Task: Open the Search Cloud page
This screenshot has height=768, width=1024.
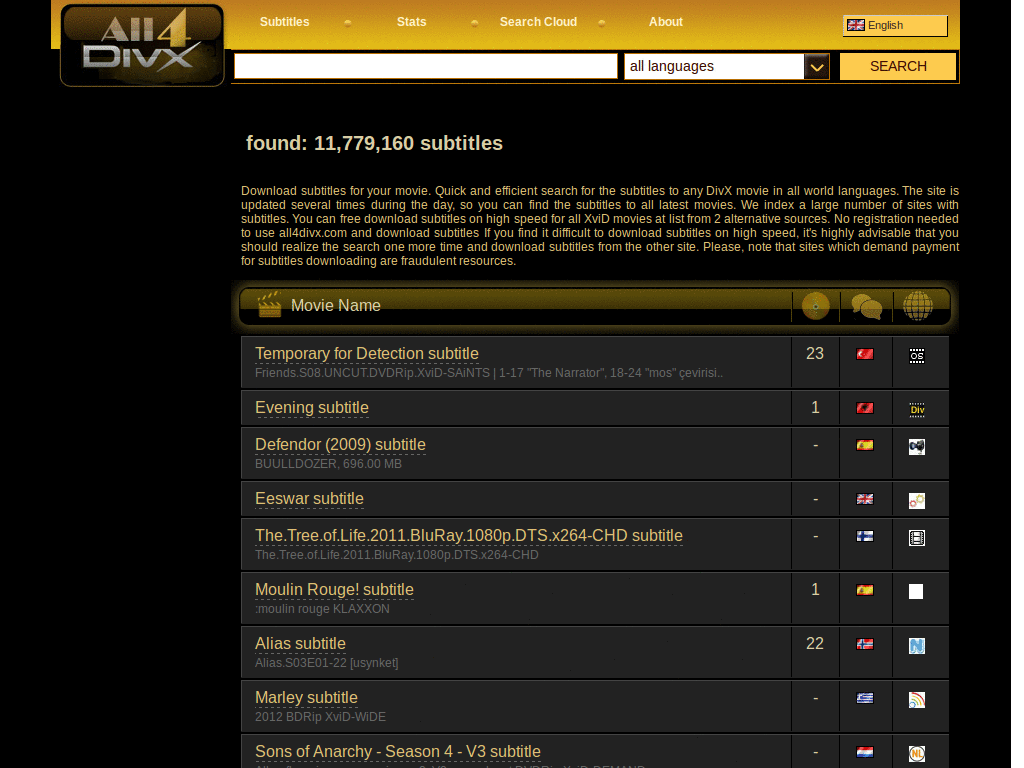Action: 538,22
